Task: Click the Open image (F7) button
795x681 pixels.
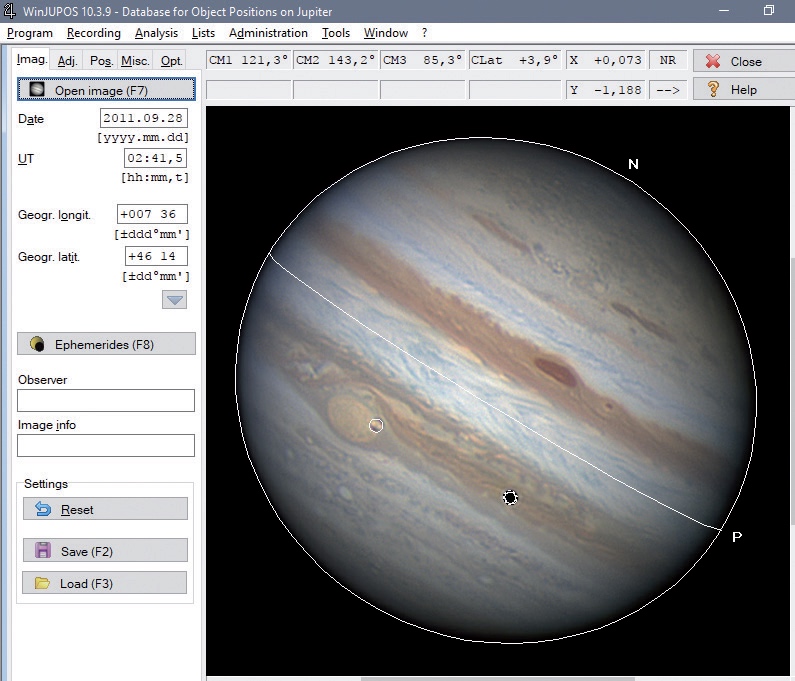Action: coord(106,90)
